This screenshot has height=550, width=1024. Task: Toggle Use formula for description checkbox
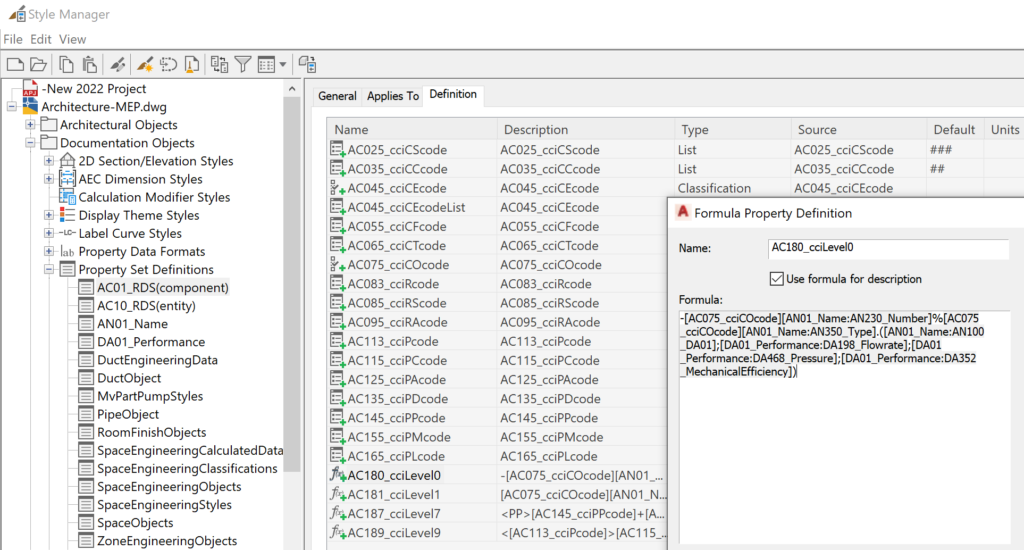(776, 279)
